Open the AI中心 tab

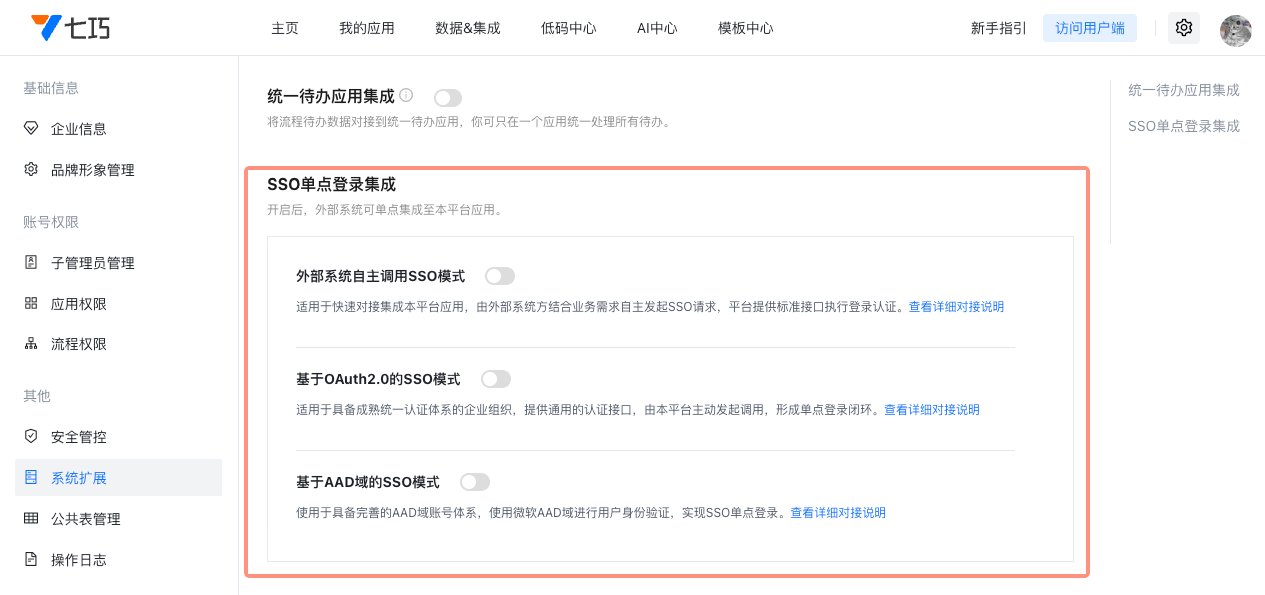point(657,28)
